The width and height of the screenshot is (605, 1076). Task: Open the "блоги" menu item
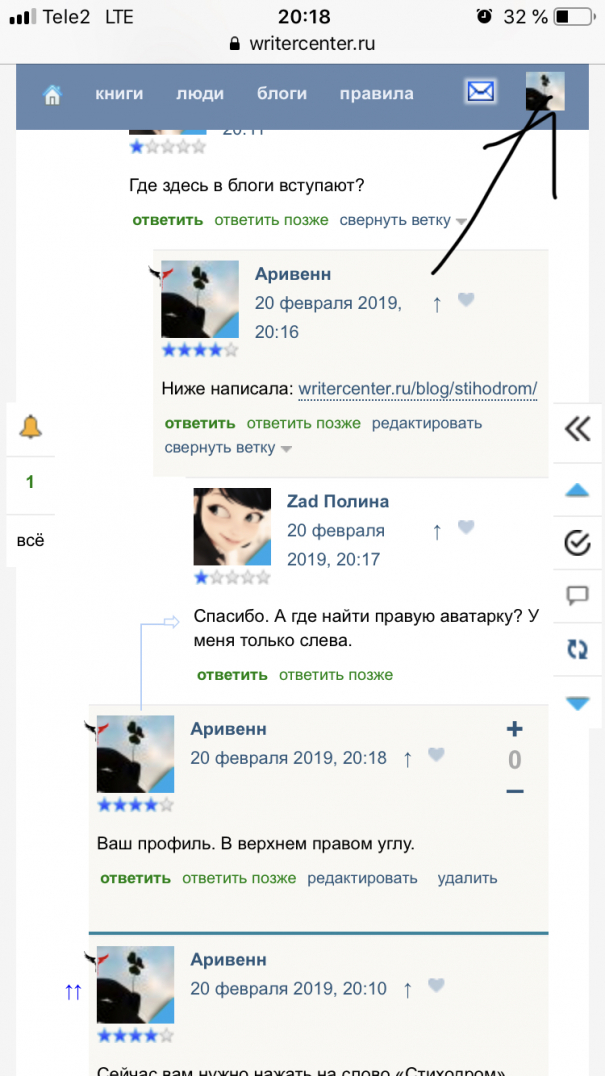(x=282, y=94)
